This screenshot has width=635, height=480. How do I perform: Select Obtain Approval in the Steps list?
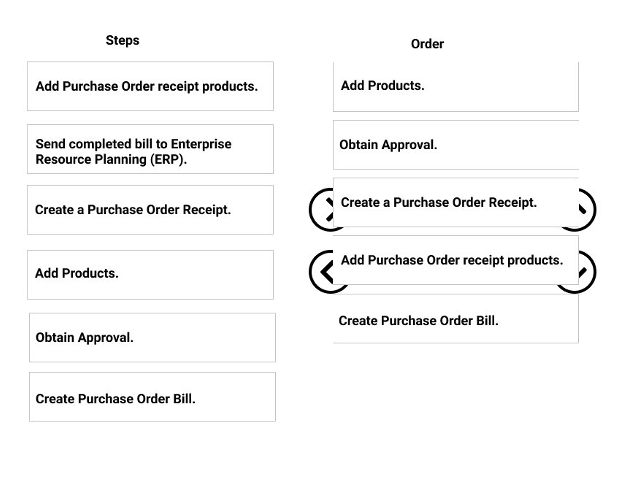(x=152, y=337)
